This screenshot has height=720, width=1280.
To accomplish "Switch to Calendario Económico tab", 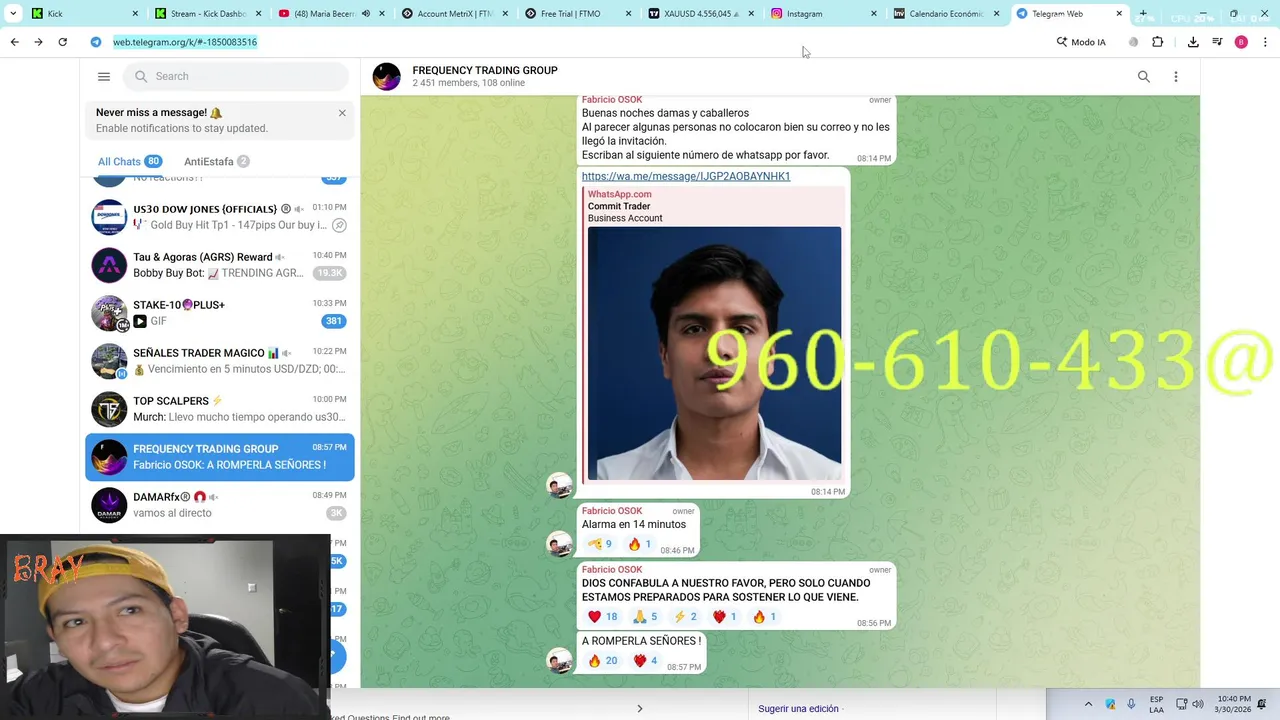I will pos(947,14).
